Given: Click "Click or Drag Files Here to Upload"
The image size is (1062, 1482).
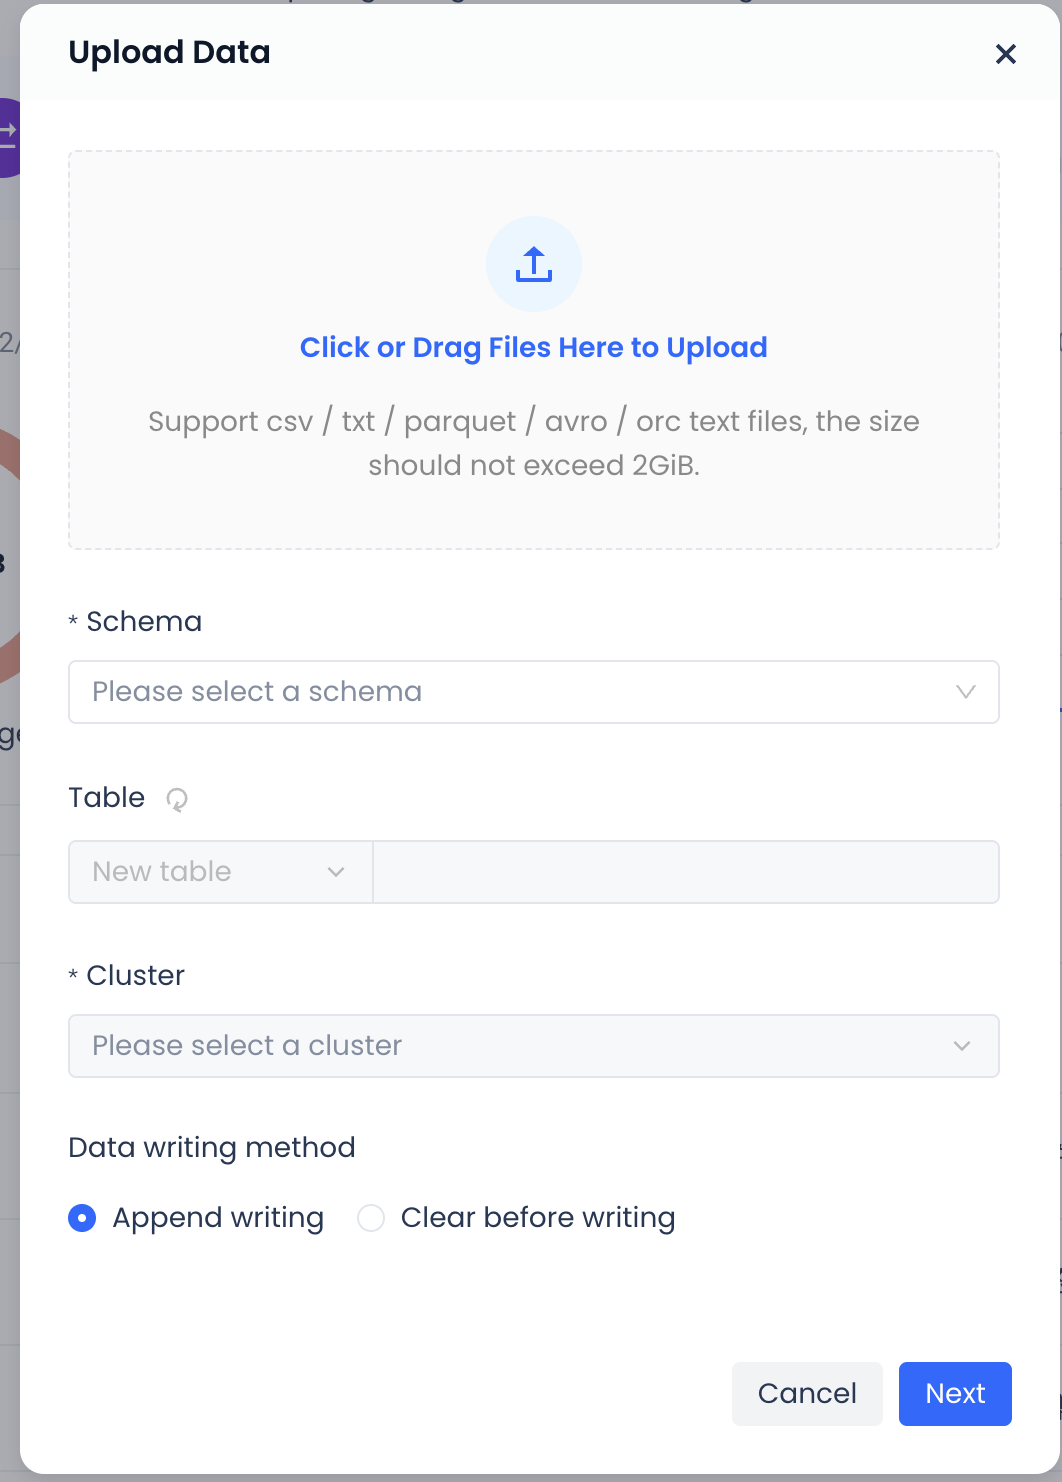Looking at the screenshot, I should point(534,347).
